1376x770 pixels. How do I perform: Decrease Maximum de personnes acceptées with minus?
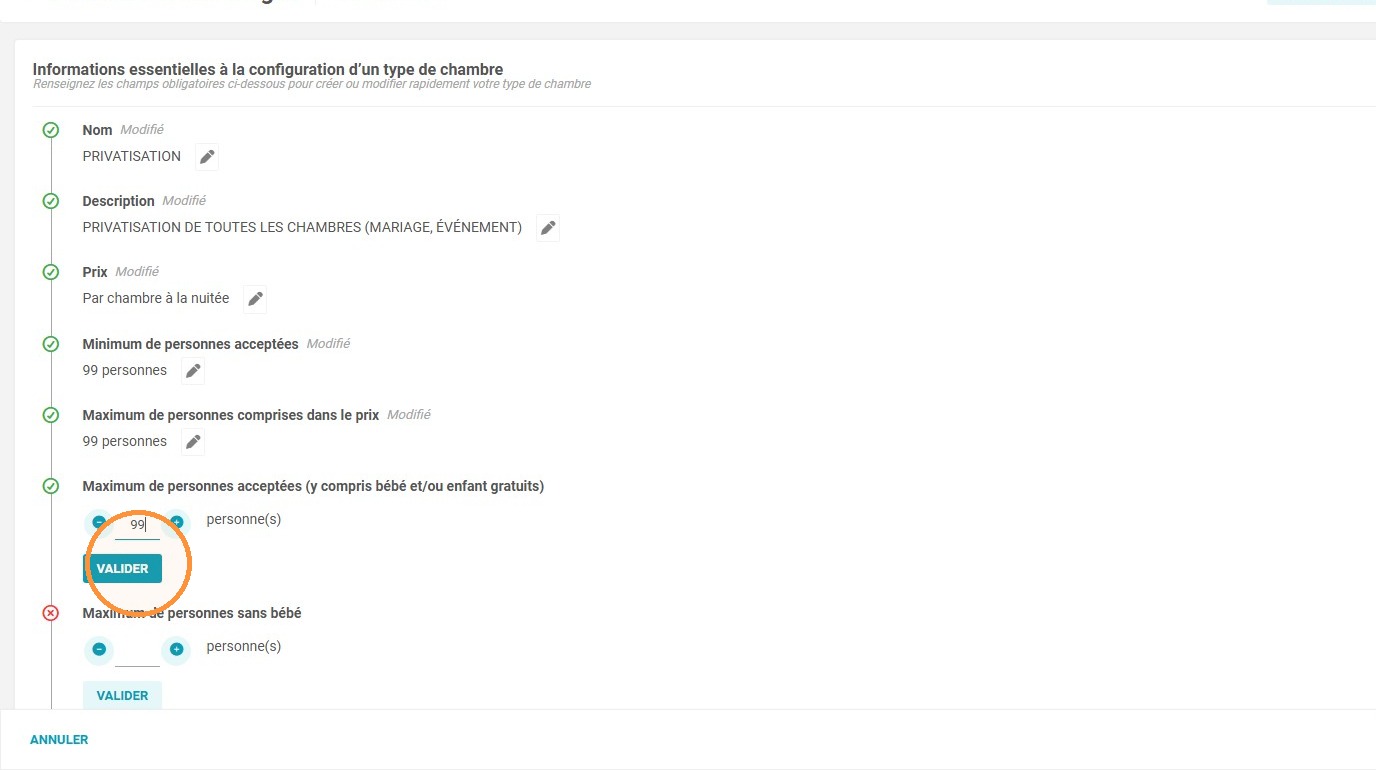99,522
